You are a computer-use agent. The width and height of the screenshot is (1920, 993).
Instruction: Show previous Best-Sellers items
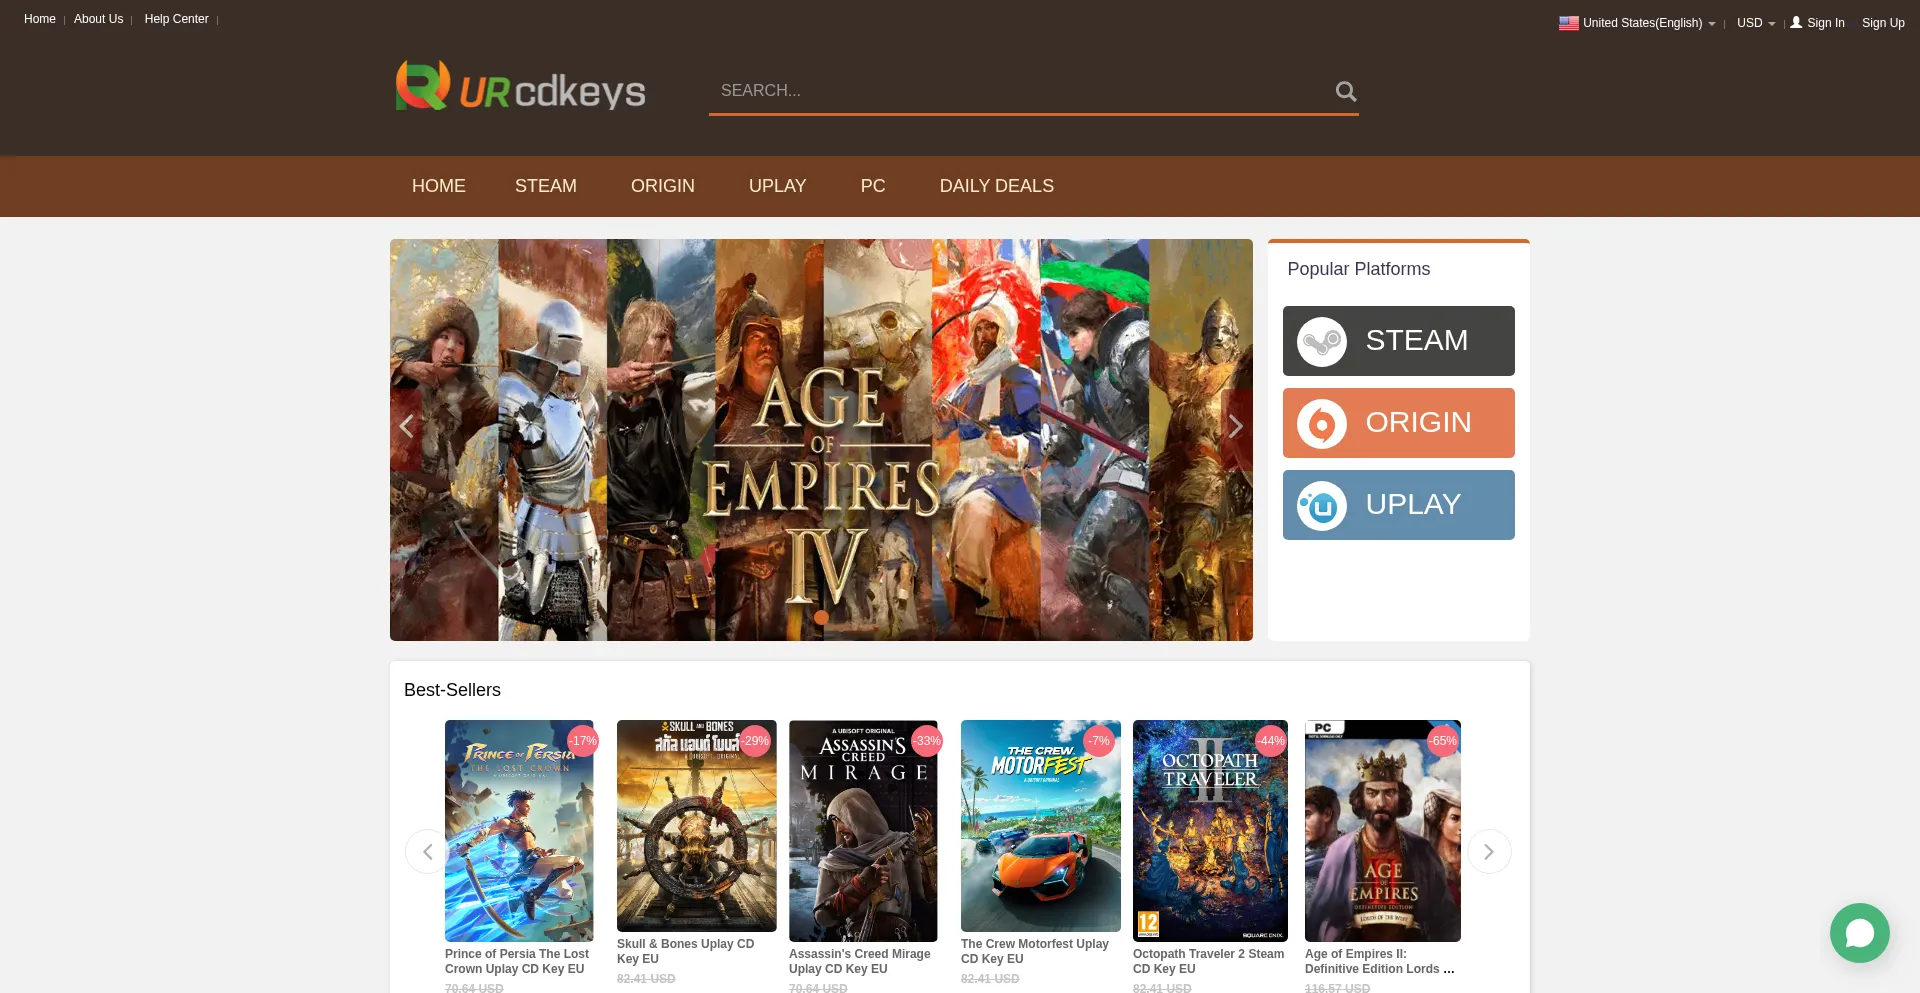click(x=427, y=852)
